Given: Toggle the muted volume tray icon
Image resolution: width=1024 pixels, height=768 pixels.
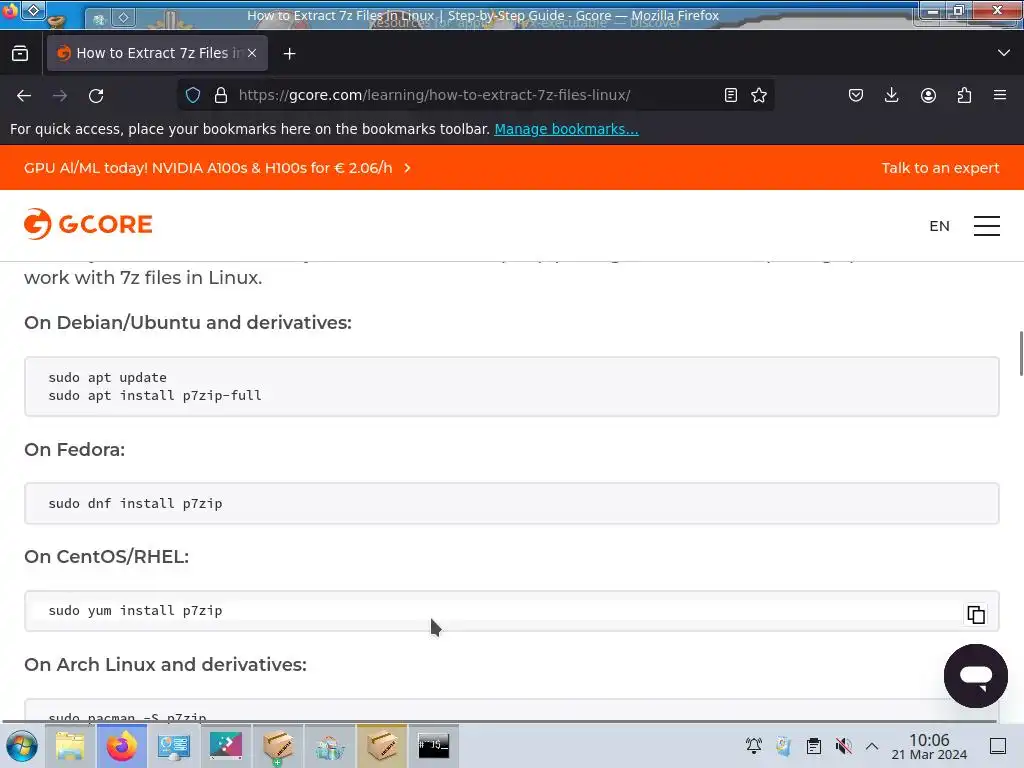Looking at the screenshot, I should point(844,746).
